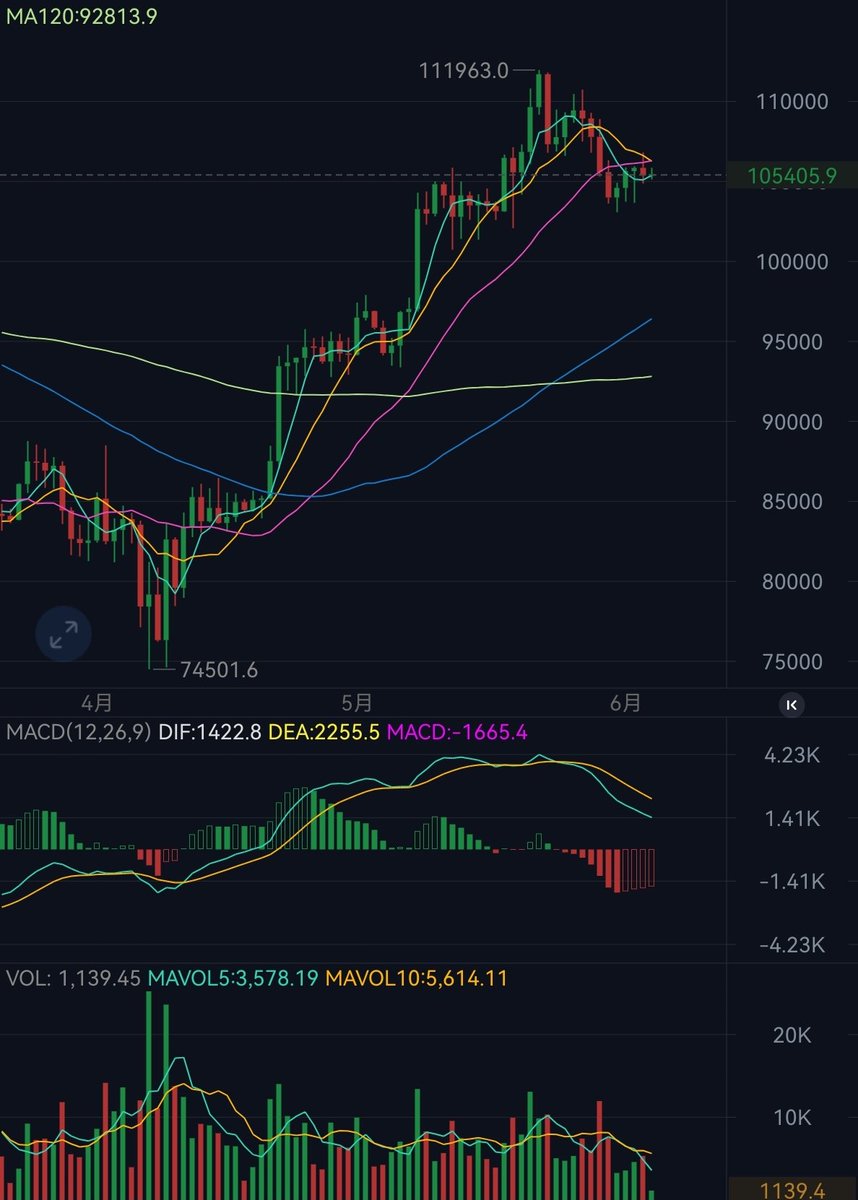Click the 110000 price axis label
Image resolution: width=858 pixels, height=1200 pixels.
tap(792, 102)
